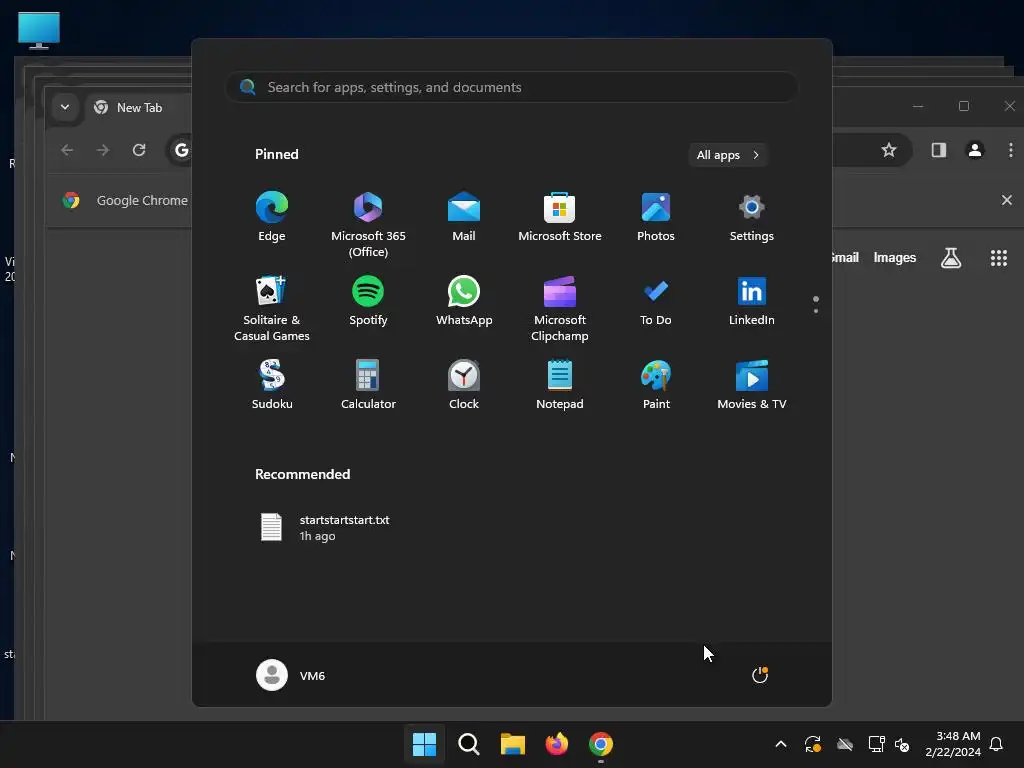Go to next pinned apps page dot
The image size is (1024, 768).
[816, 311]
